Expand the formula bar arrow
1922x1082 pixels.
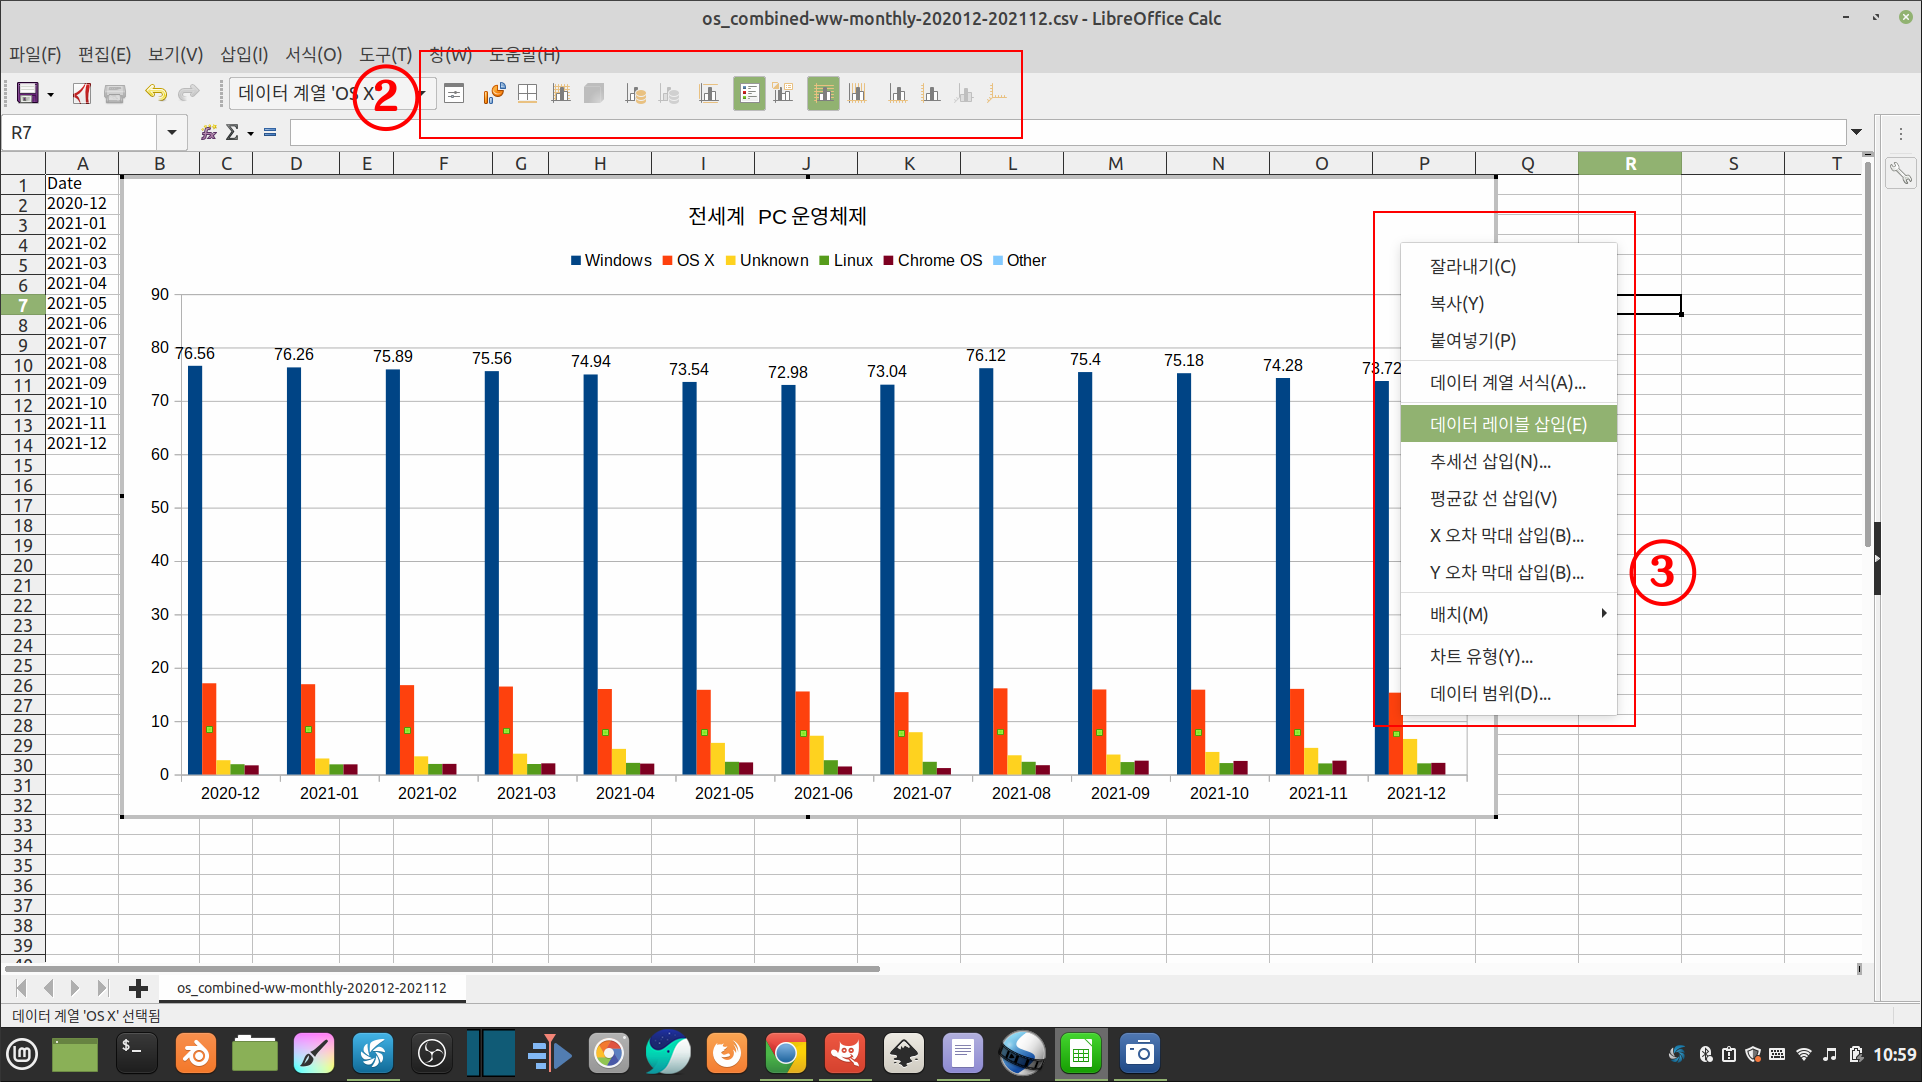click(x=1857, y=132)
